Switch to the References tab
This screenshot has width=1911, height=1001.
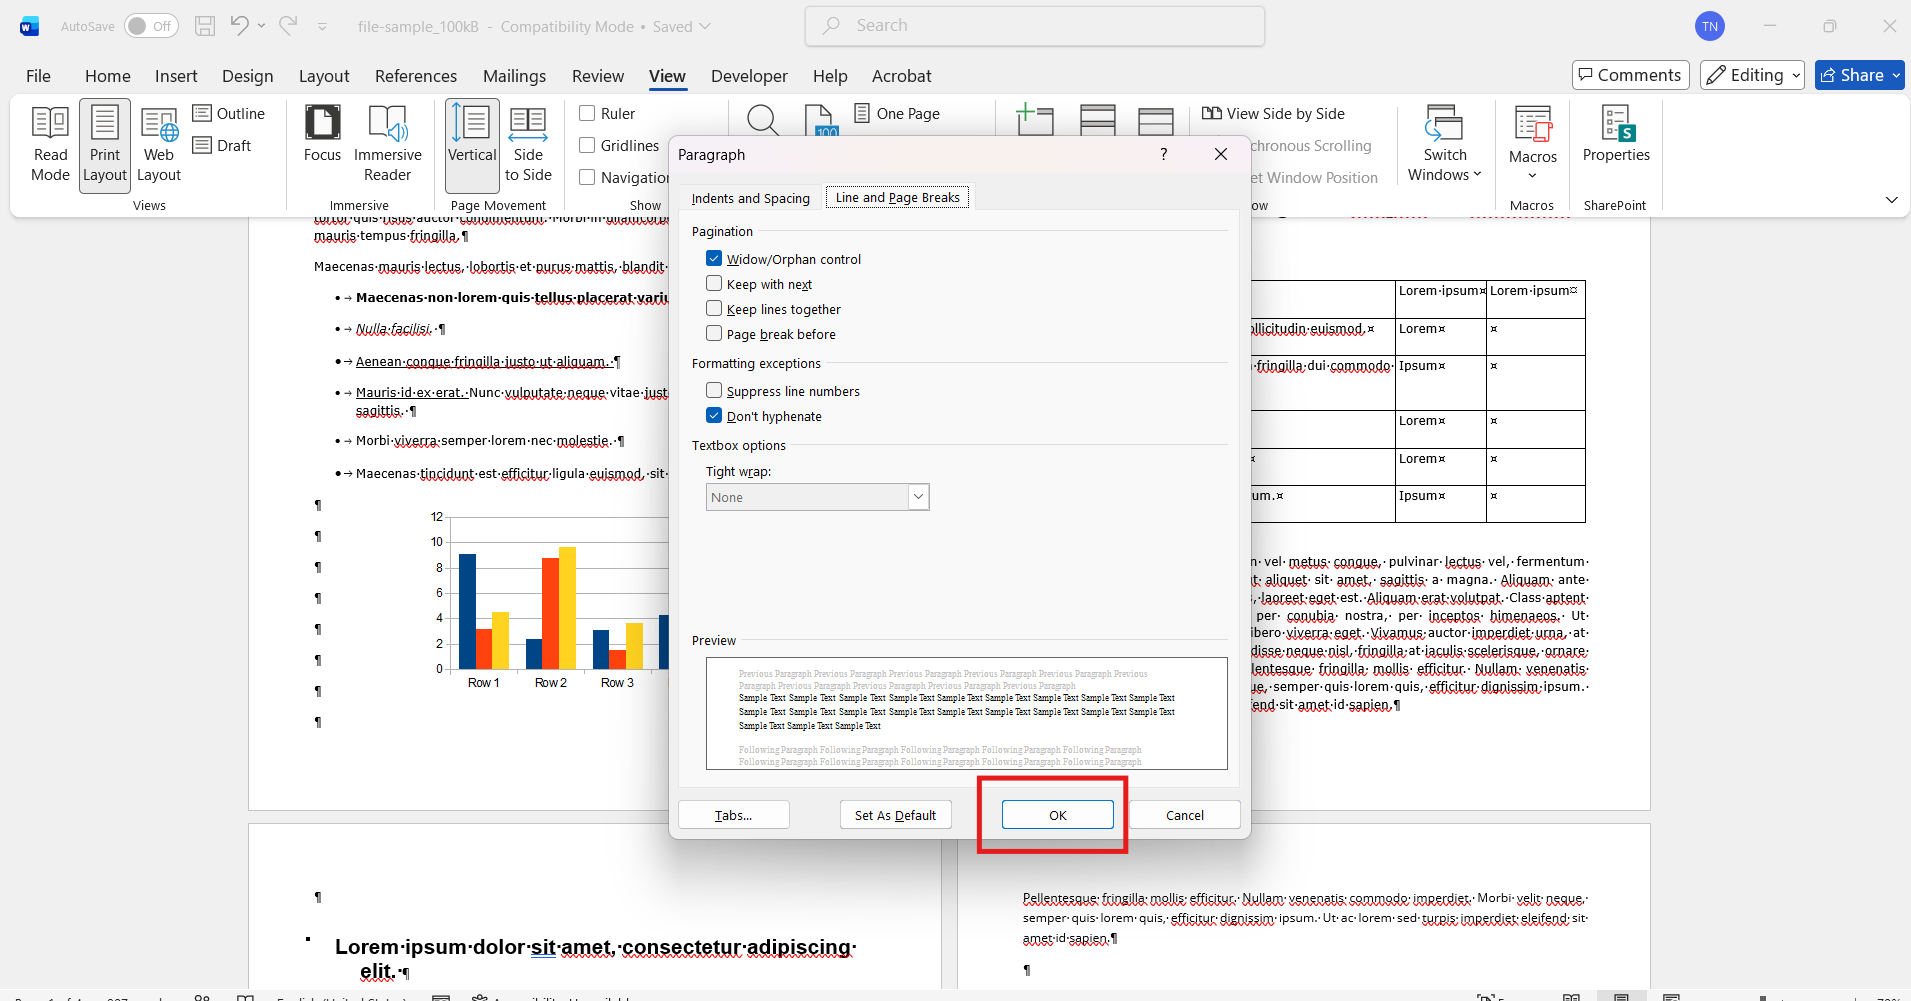416,76
